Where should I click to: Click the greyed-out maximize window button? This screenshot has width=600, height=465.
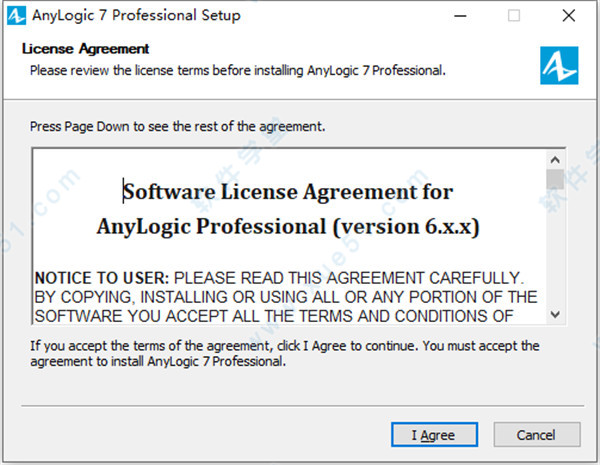click(514, 16)
